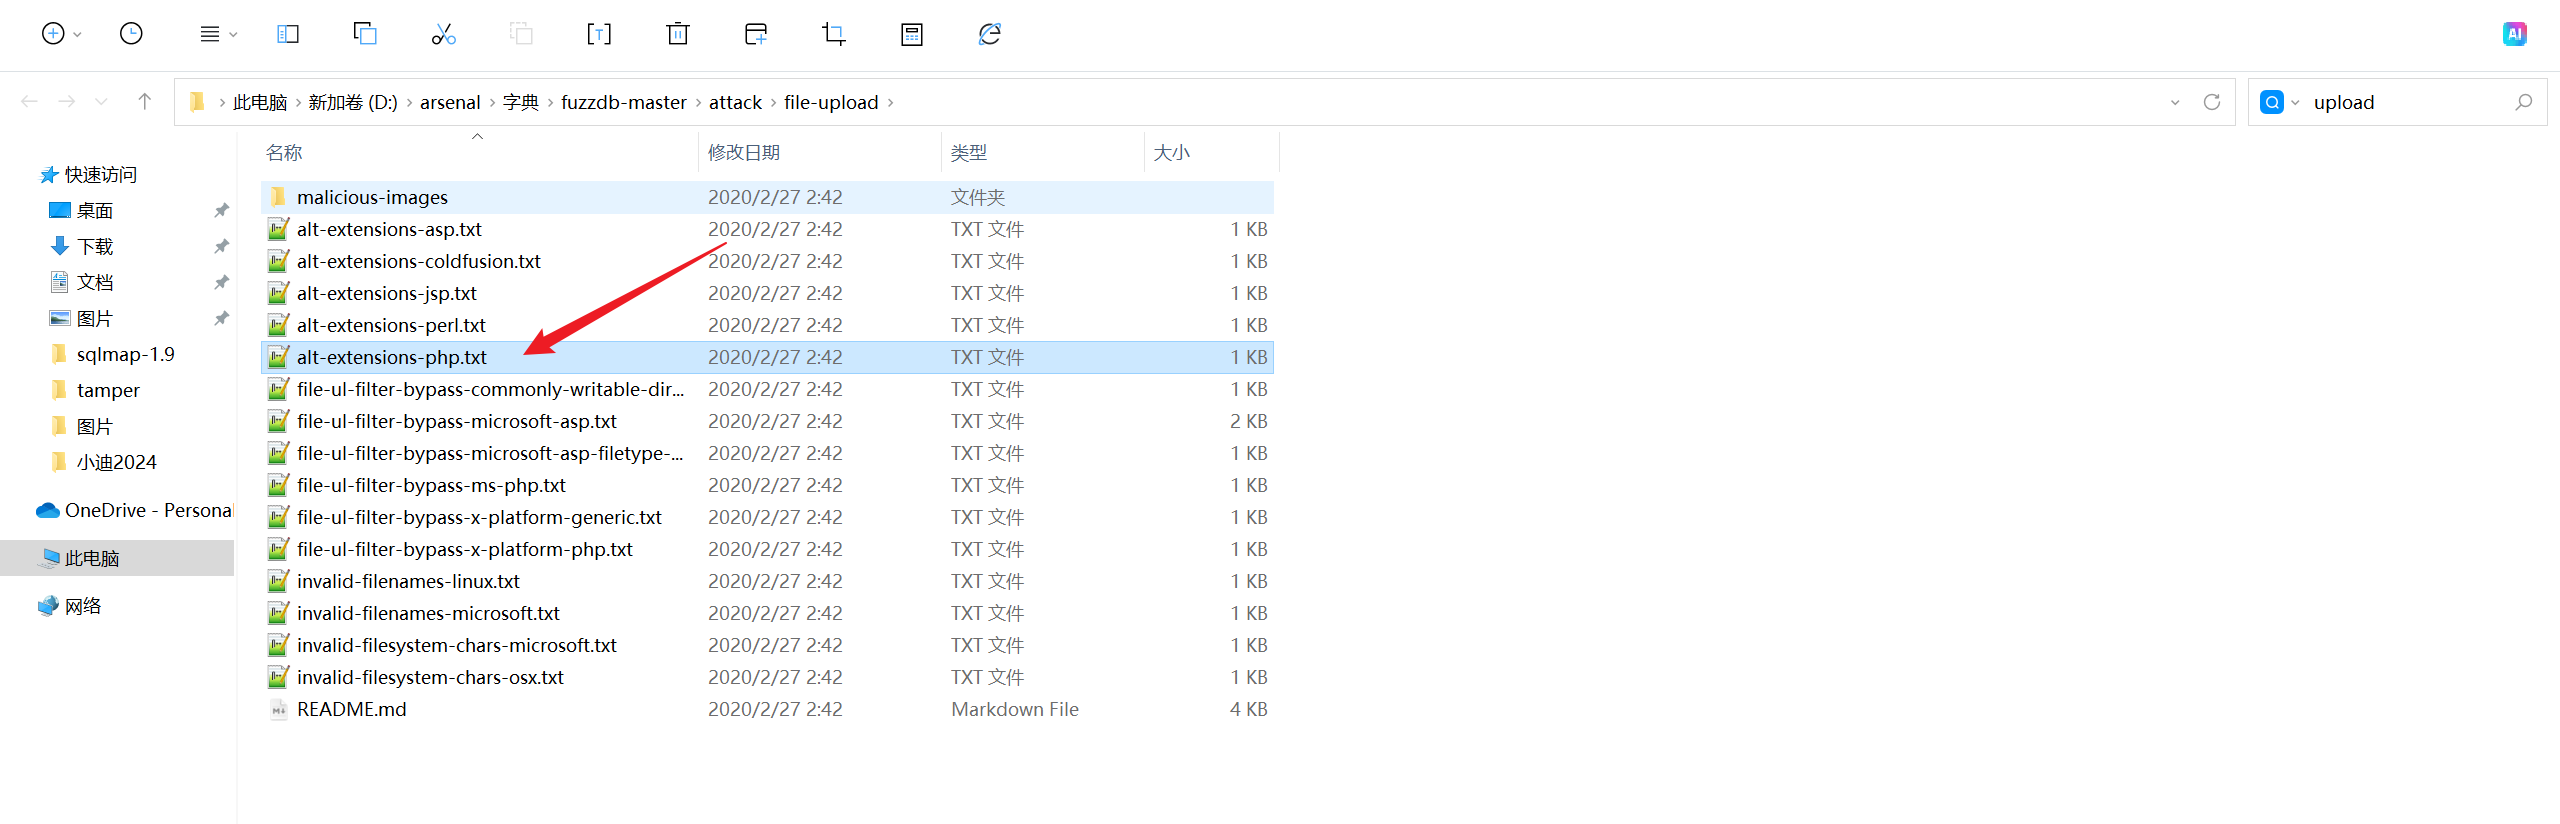Expand chevron between attack and file-upload
2560x824 pixels.
tap(773, 102)
